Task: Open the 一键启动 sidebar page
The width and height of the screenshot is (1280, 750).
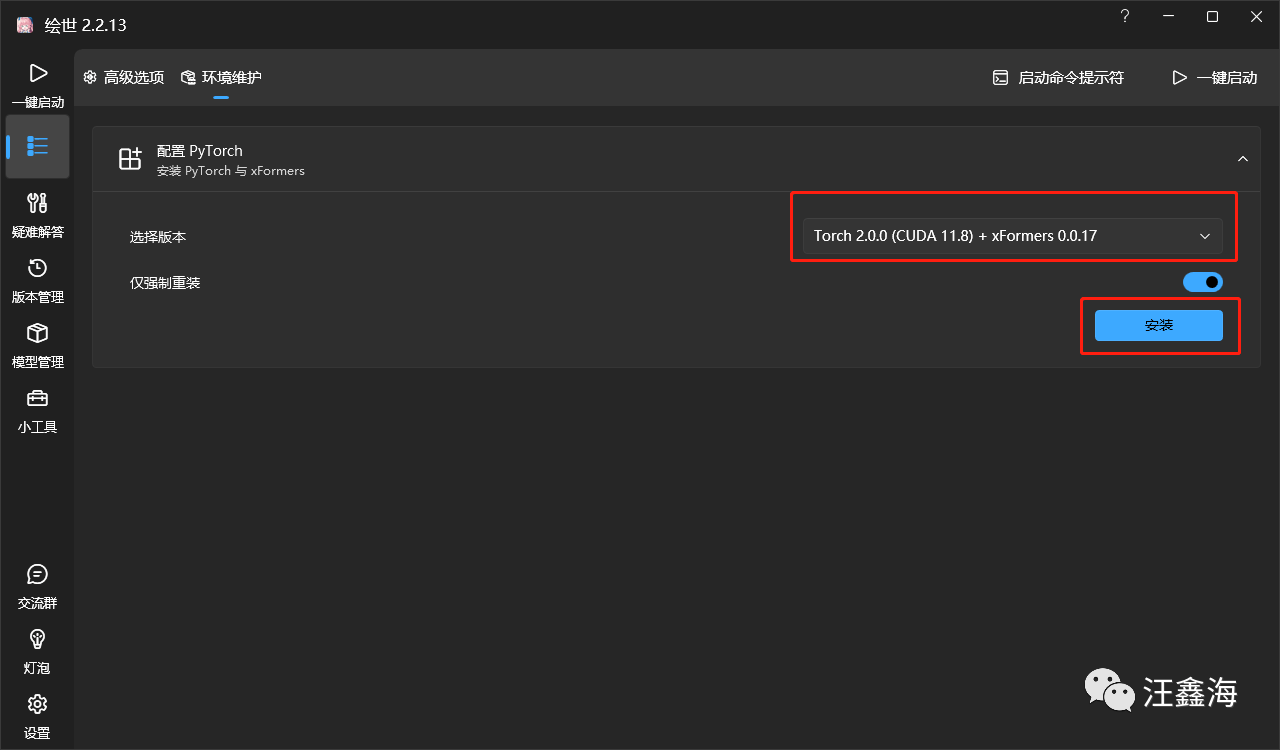Action: (x=37, y=84)
